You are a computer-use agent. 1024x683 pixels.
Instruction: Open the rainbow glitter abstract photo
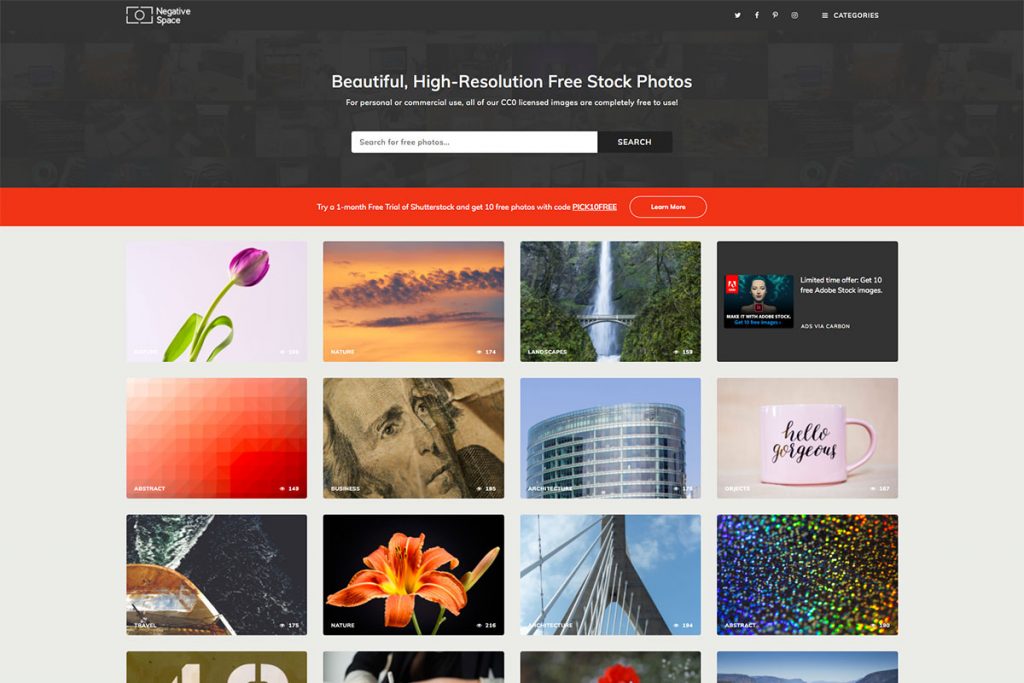pos(807,575)
